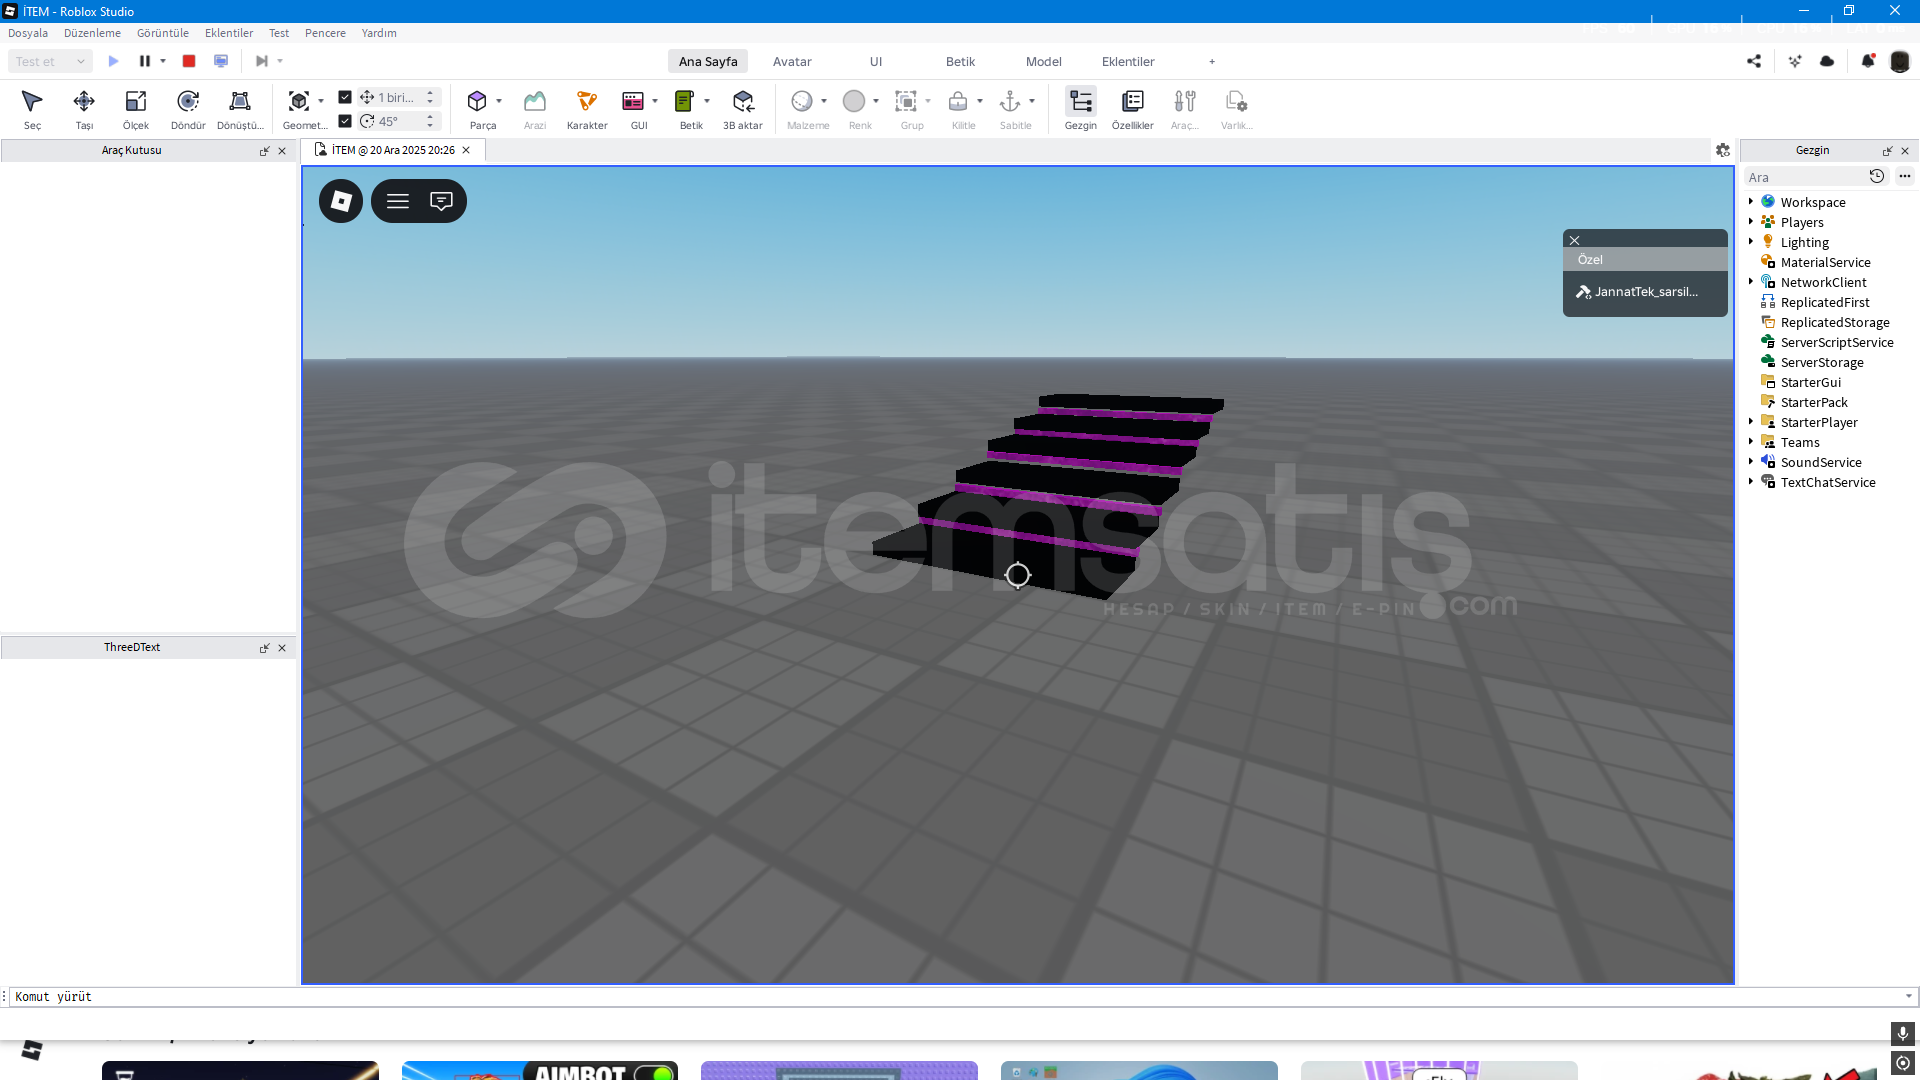Open the Roblox menu button in viewport
Image resolution: width=1920 pixels, height=1080 pixels.
[x=341, y=201]
